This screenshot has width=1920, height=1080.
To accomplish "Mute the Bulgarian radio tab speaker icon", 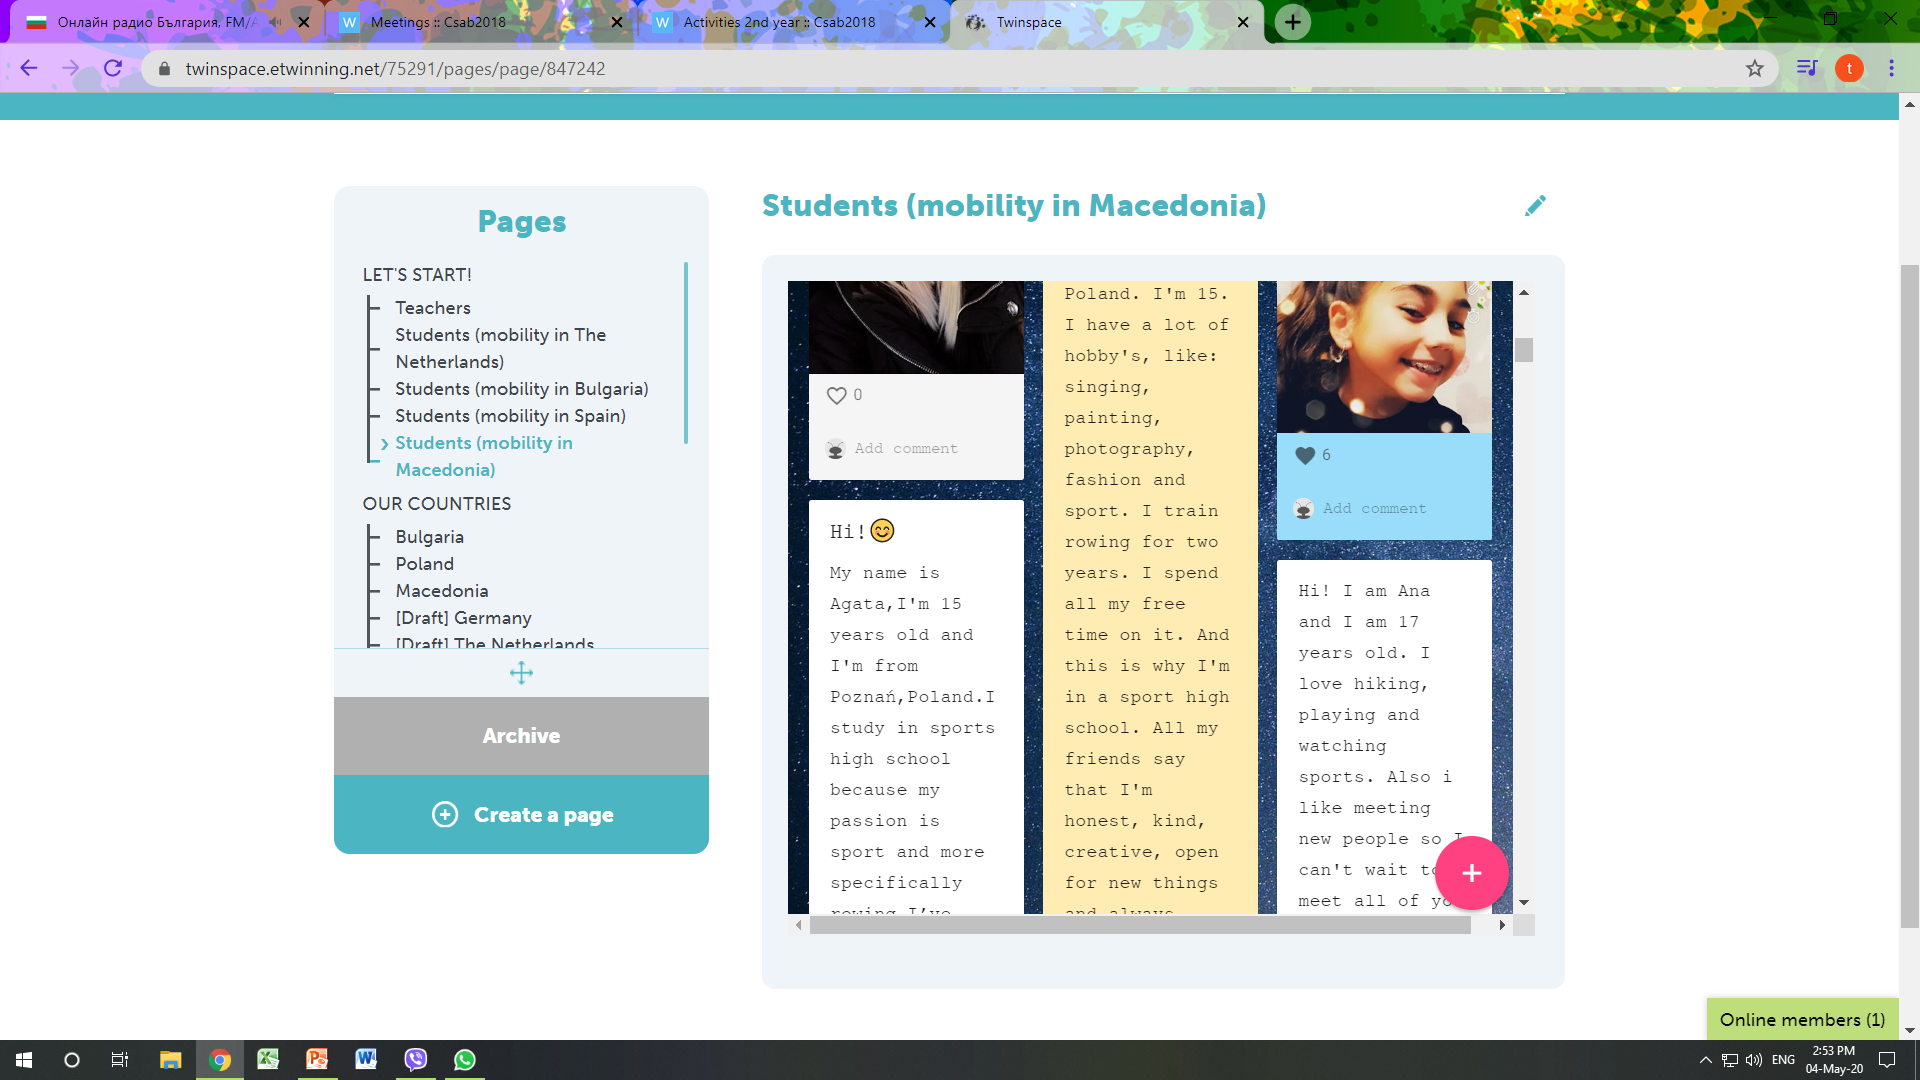I will coord(275,22).
